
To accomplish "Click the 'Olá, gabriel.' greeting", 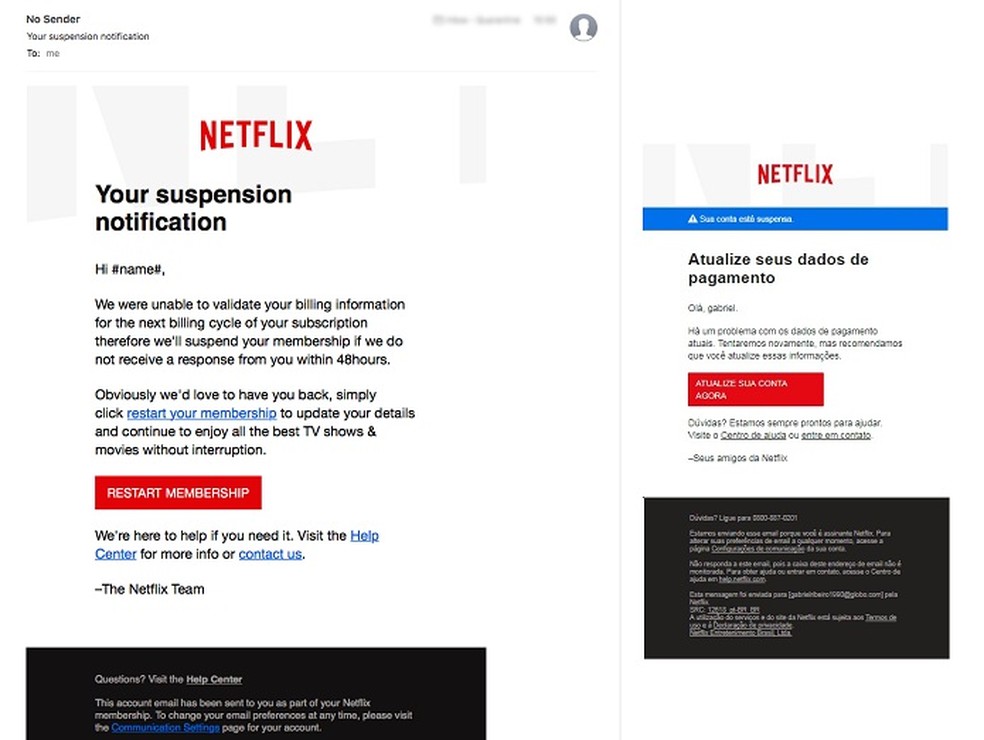I will [713, 308].
